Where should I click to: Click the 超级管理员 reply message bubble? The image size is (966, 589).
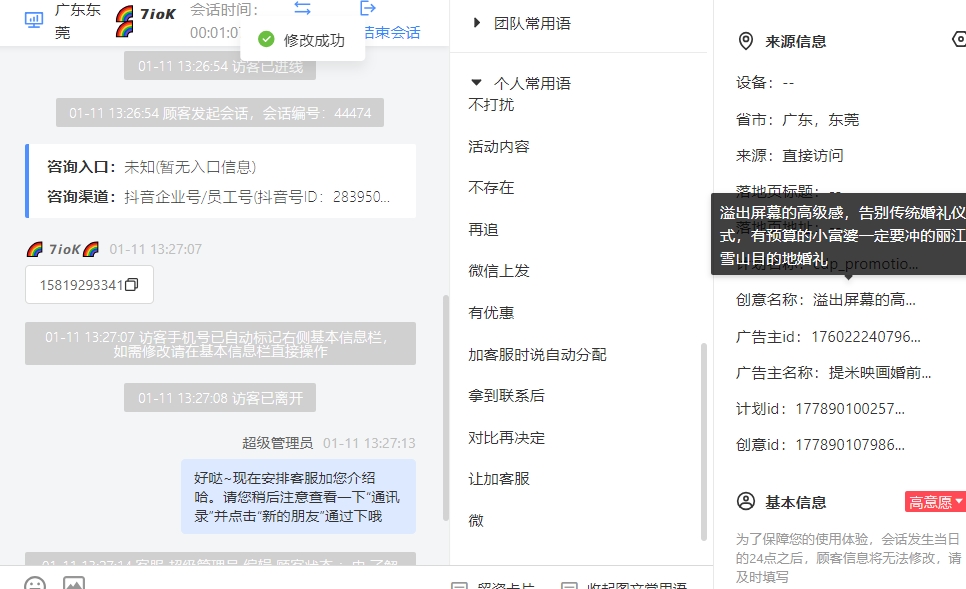point(298,497)
